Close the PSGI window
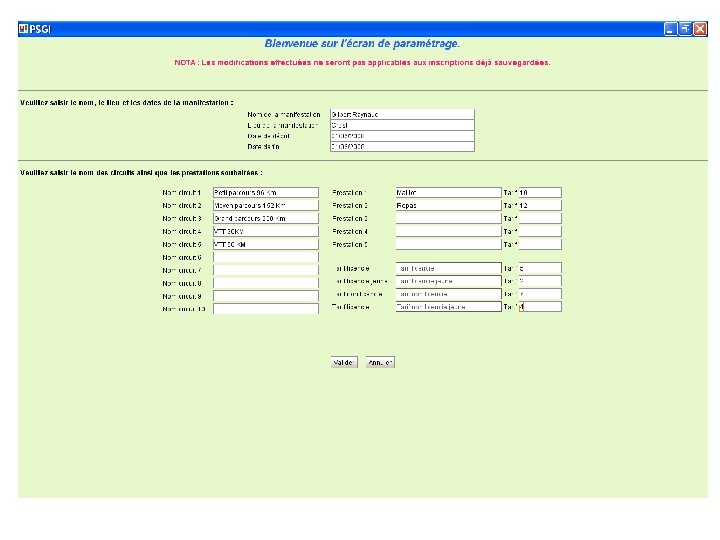720x540 pixels. (x=700, y=29)
